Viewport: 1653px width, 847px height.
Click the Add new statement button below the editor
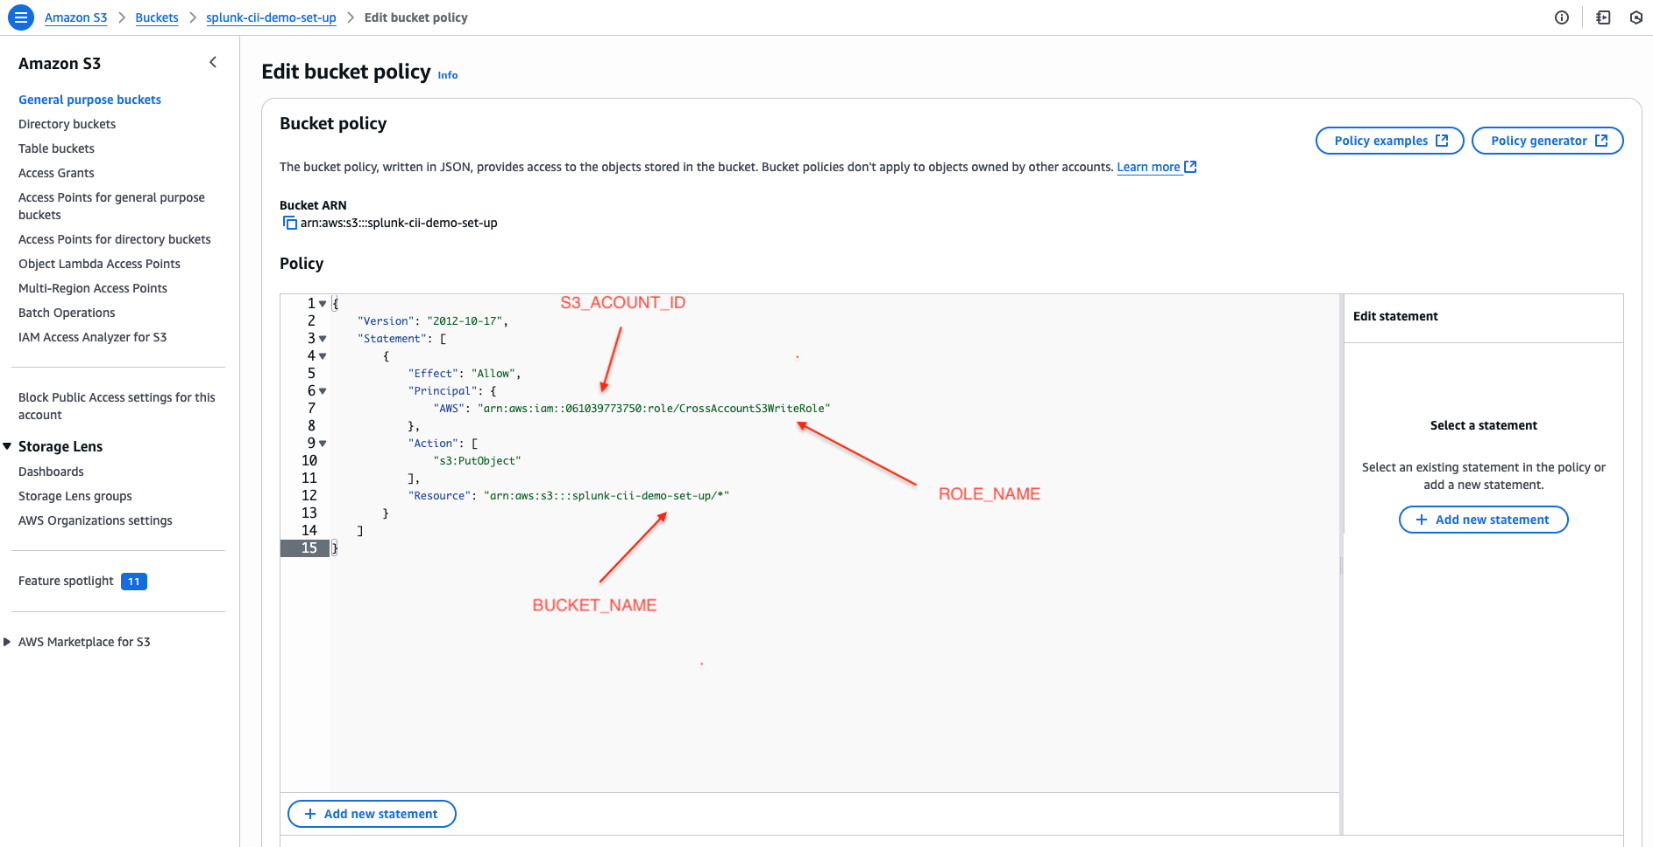[x=372, y=814]
